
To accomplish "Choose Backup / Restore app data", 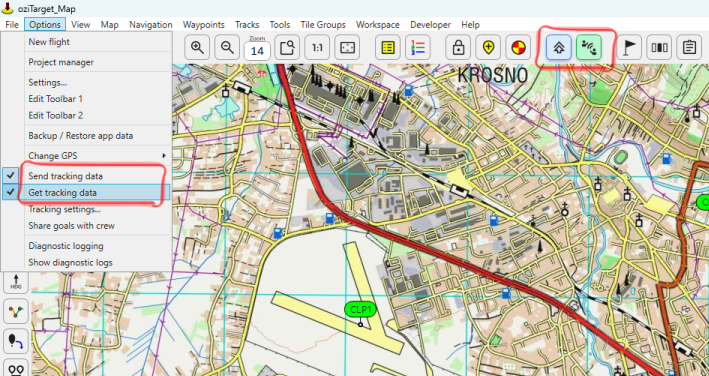I will point(86,136).
